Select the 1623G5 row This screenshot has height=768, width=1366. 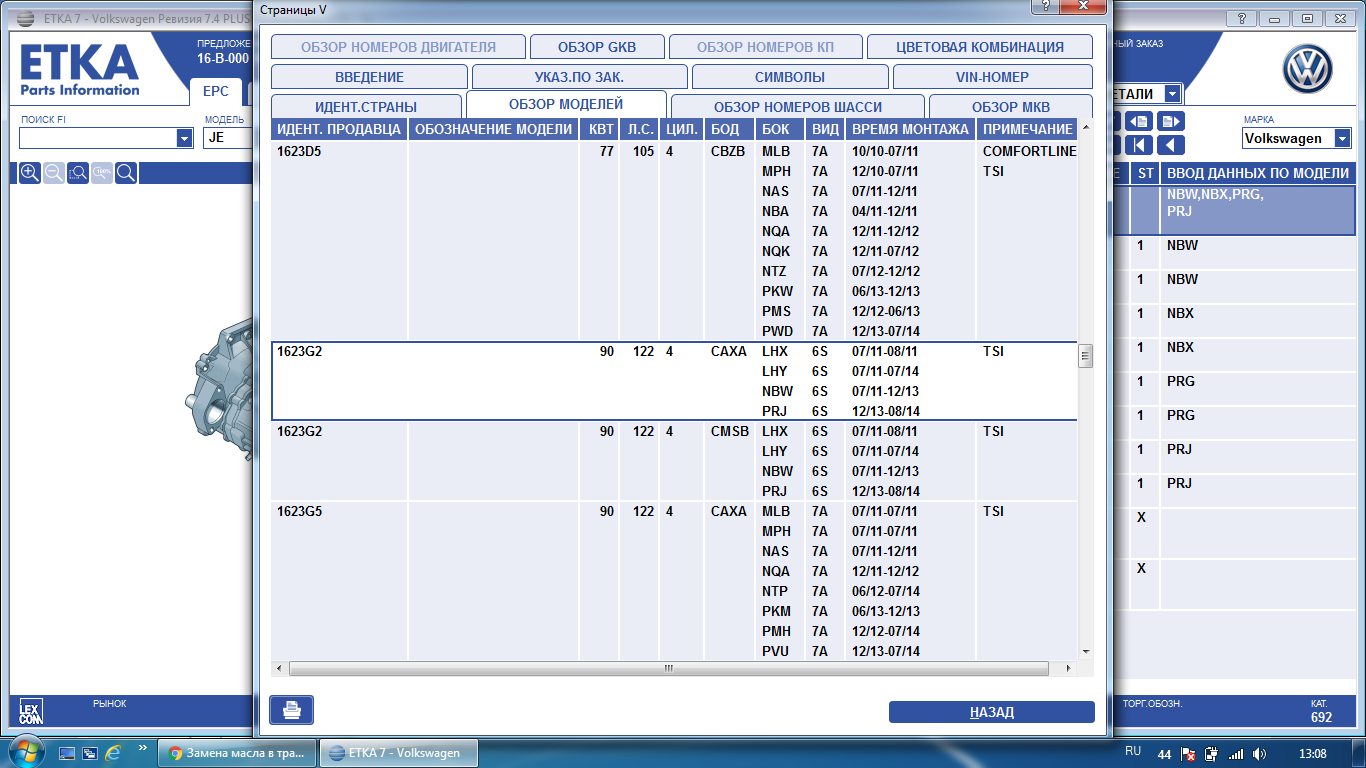click(x=675, y=581)
